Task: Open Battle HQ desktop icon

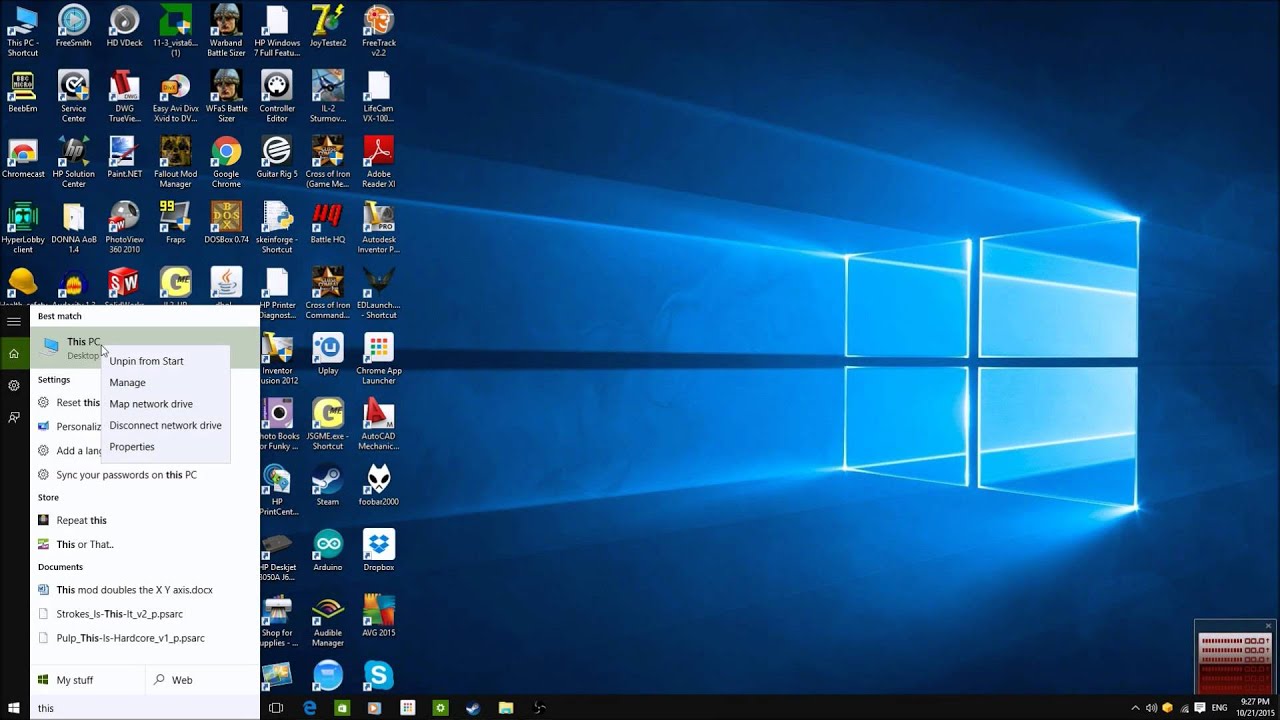Action: pos(328,223)
